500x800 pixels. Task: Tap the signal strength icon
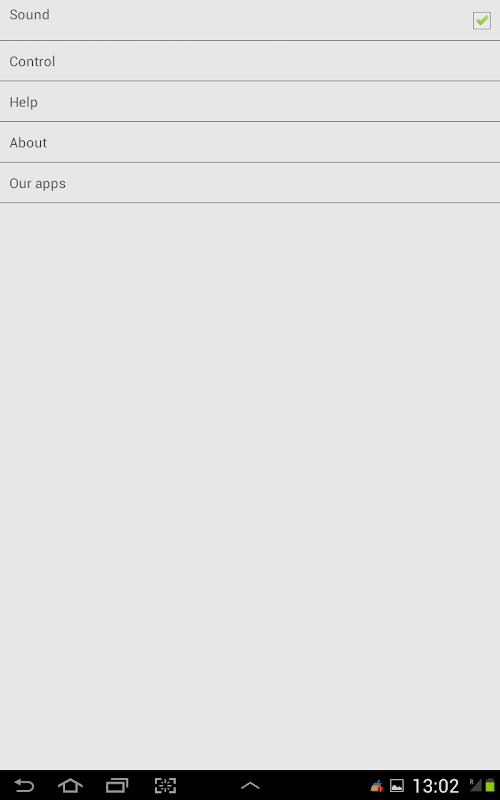477,786
